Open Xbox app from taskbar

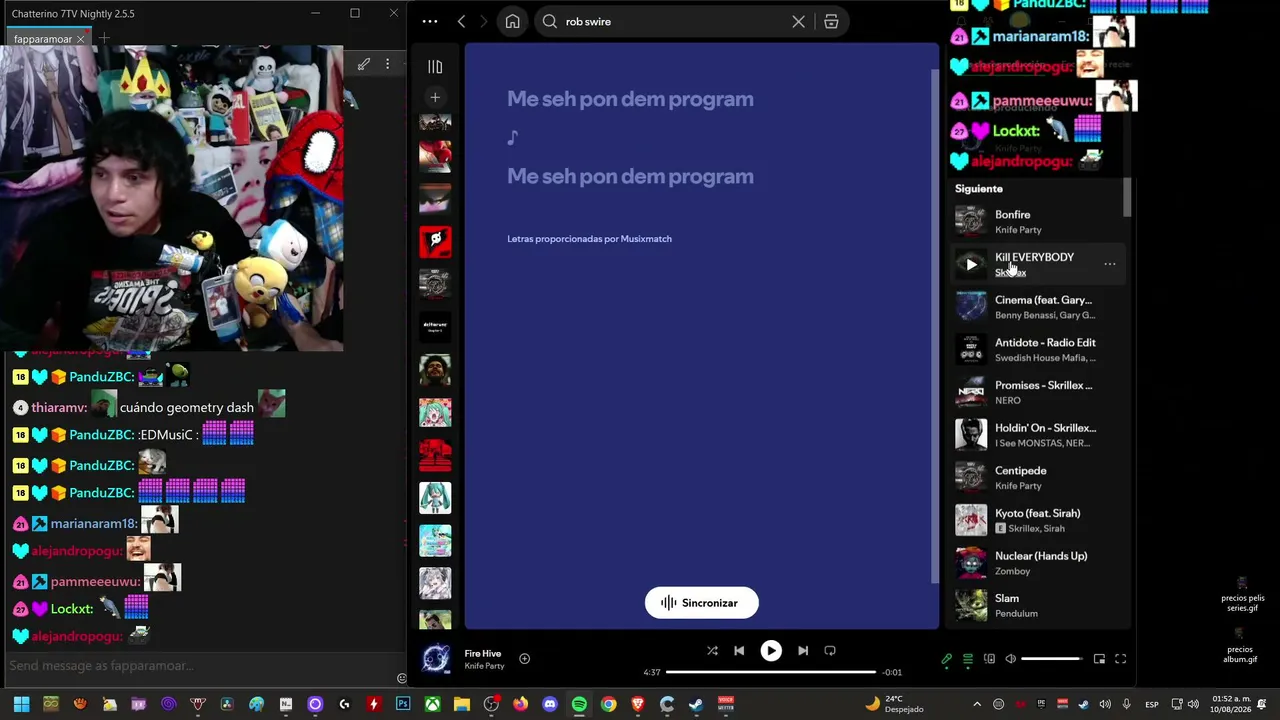point(432,704)
